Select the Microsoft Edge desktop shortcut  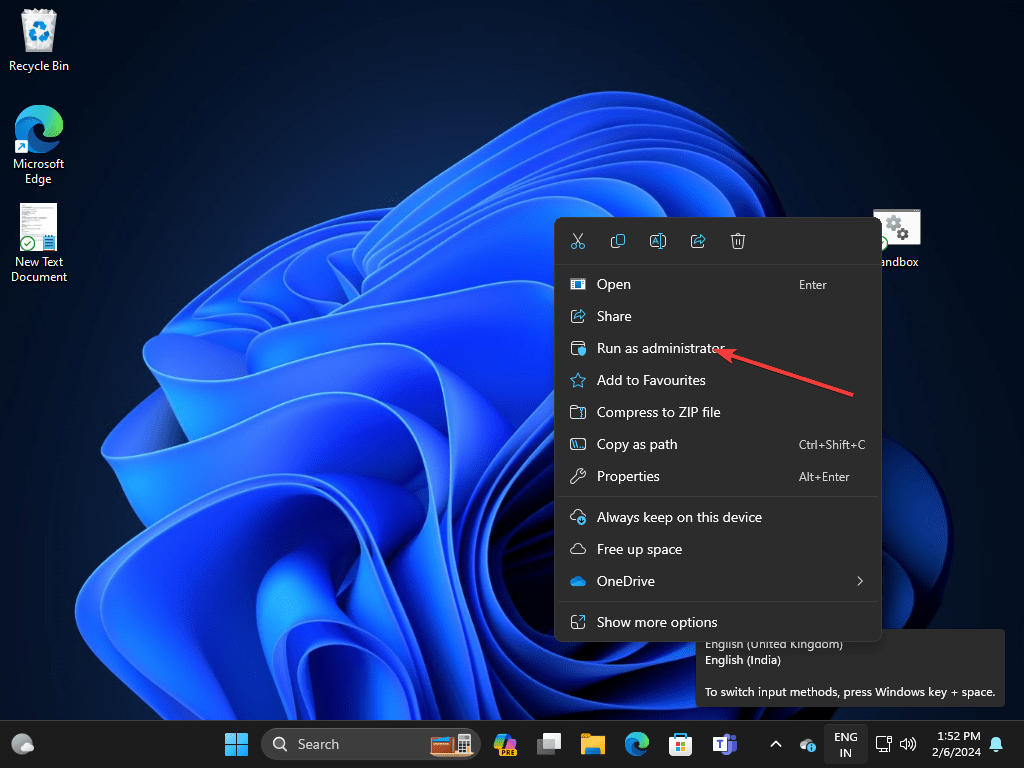point(39,145)
